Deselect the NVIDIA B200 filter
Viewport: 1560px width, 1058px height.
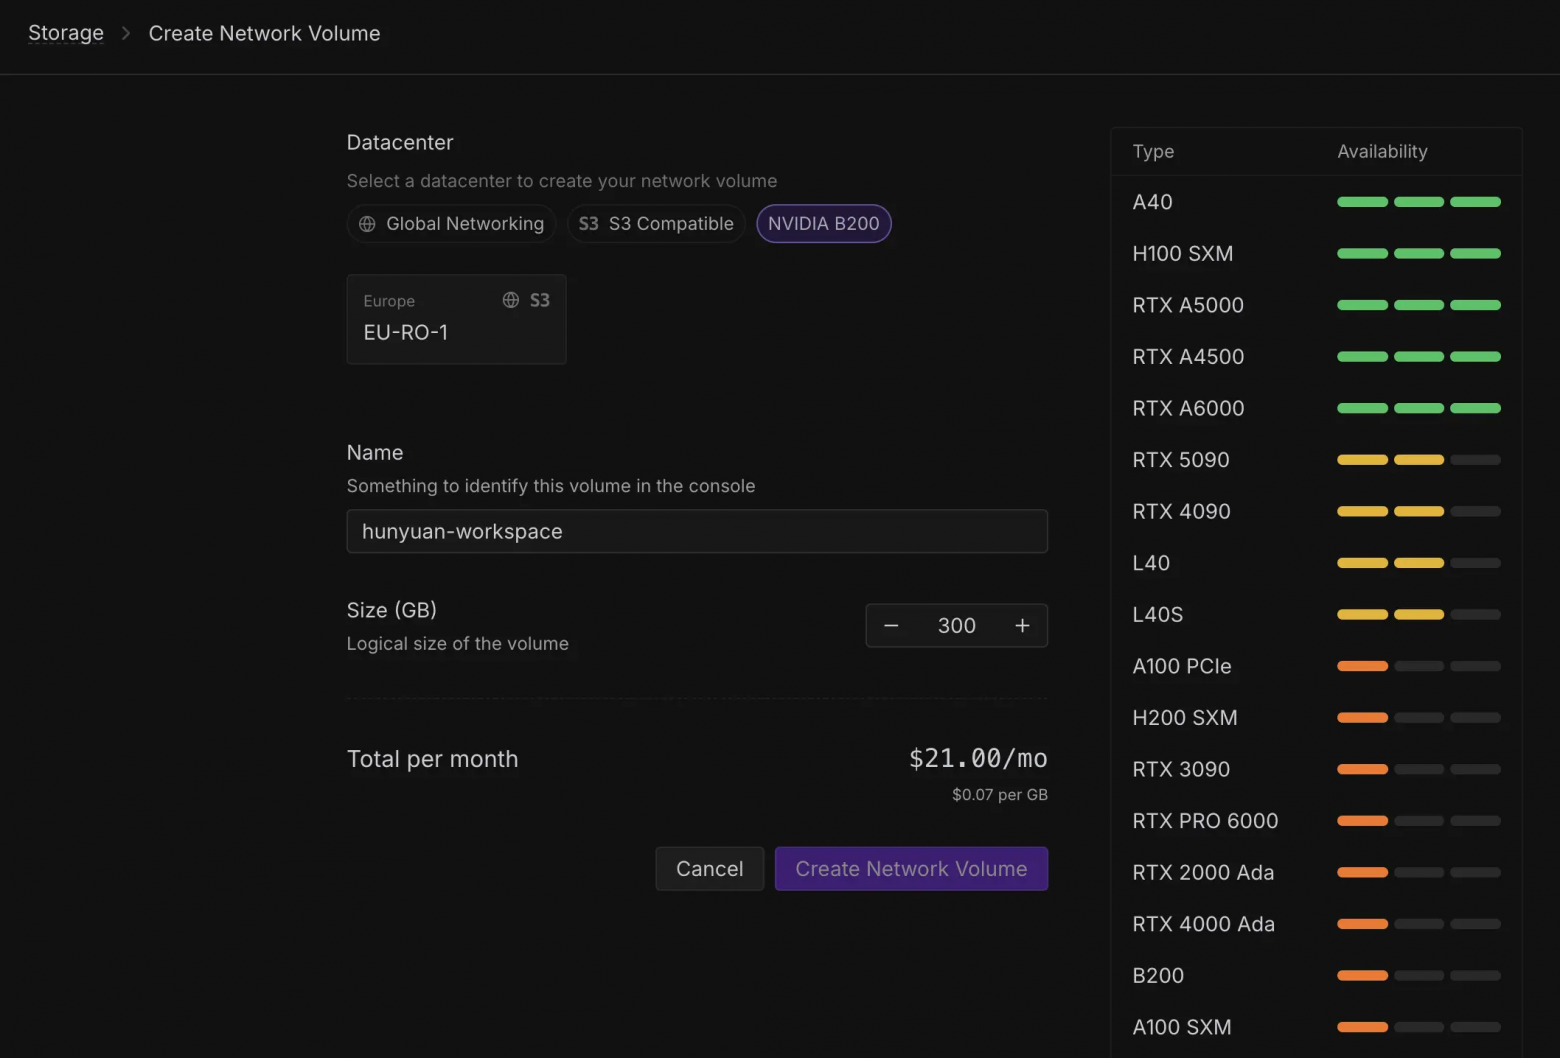pyautogui.click(x=823, y=223)
